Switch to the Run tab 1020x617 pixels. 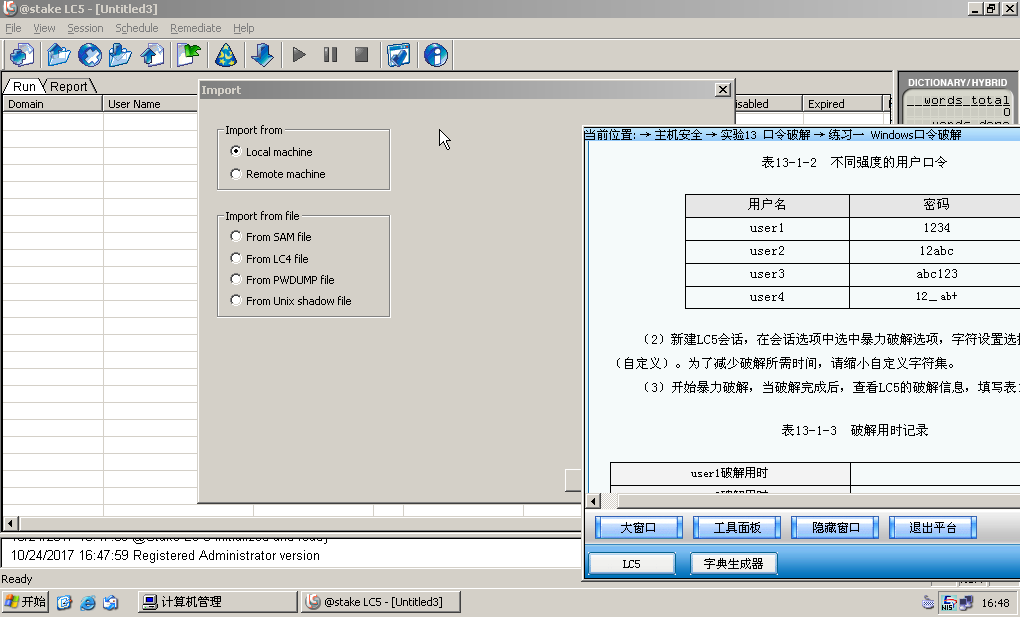tap(24, 87)
